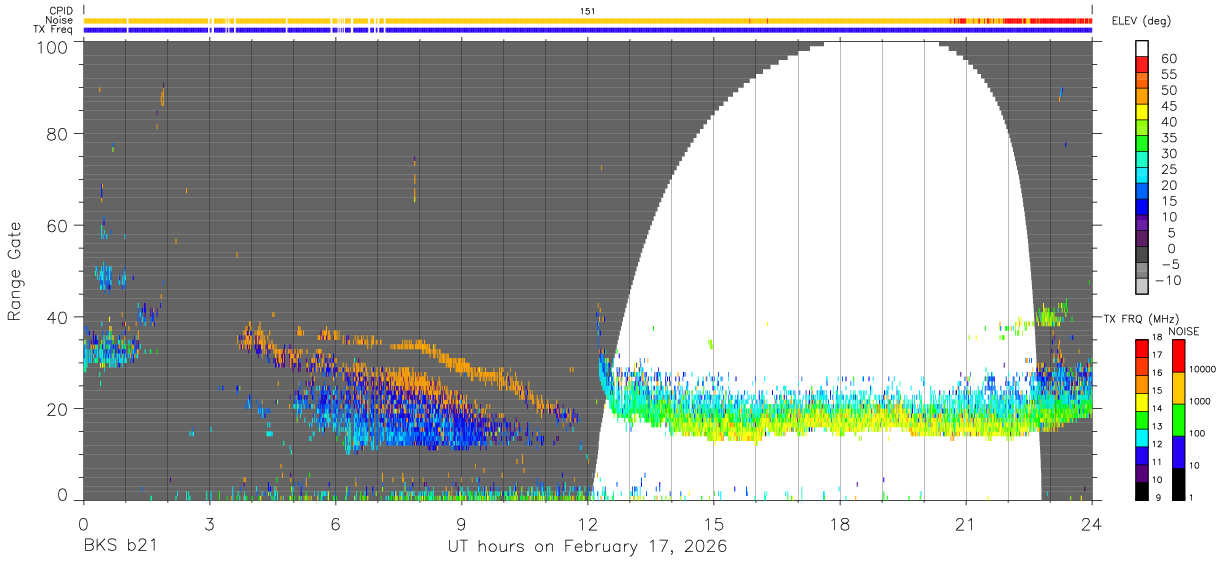
Task: Click NOISE legend value 1
Action: click(x=1191, y=497)
